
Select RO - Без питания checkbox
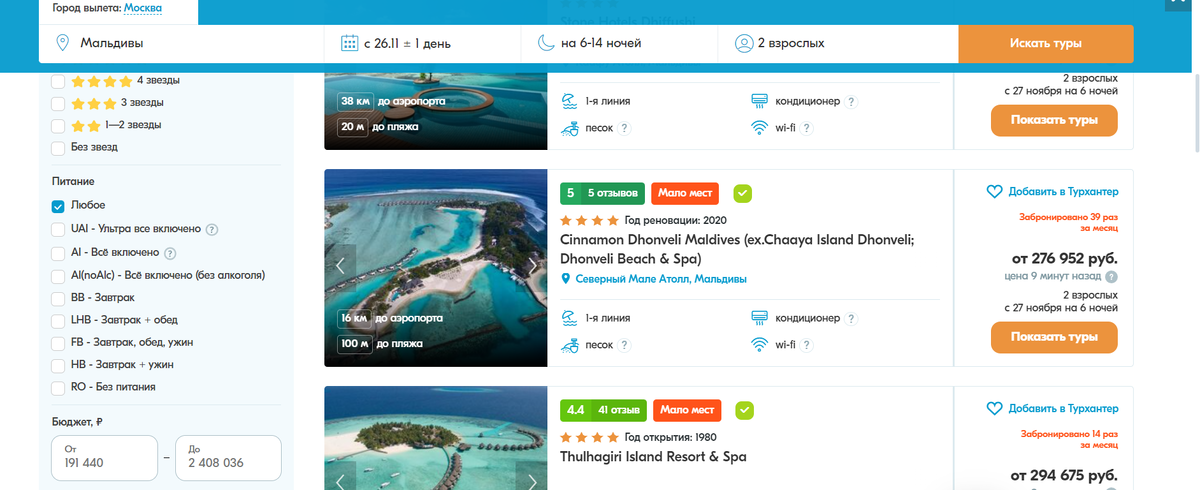coord(58,387)
